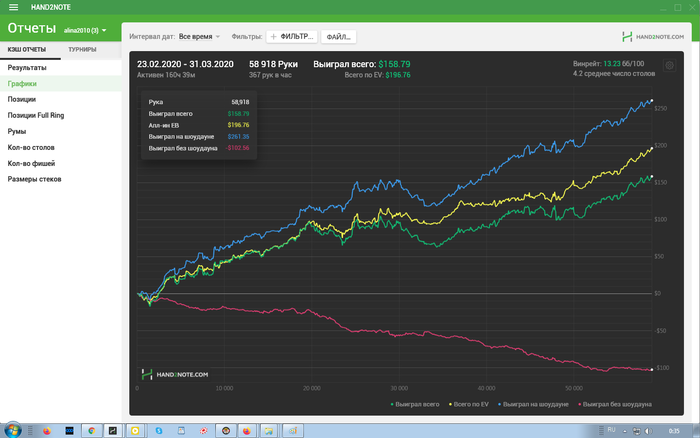700x438 pixels.
Task: Click the taskbar clock showing 0:35
Action: point(674,431)
